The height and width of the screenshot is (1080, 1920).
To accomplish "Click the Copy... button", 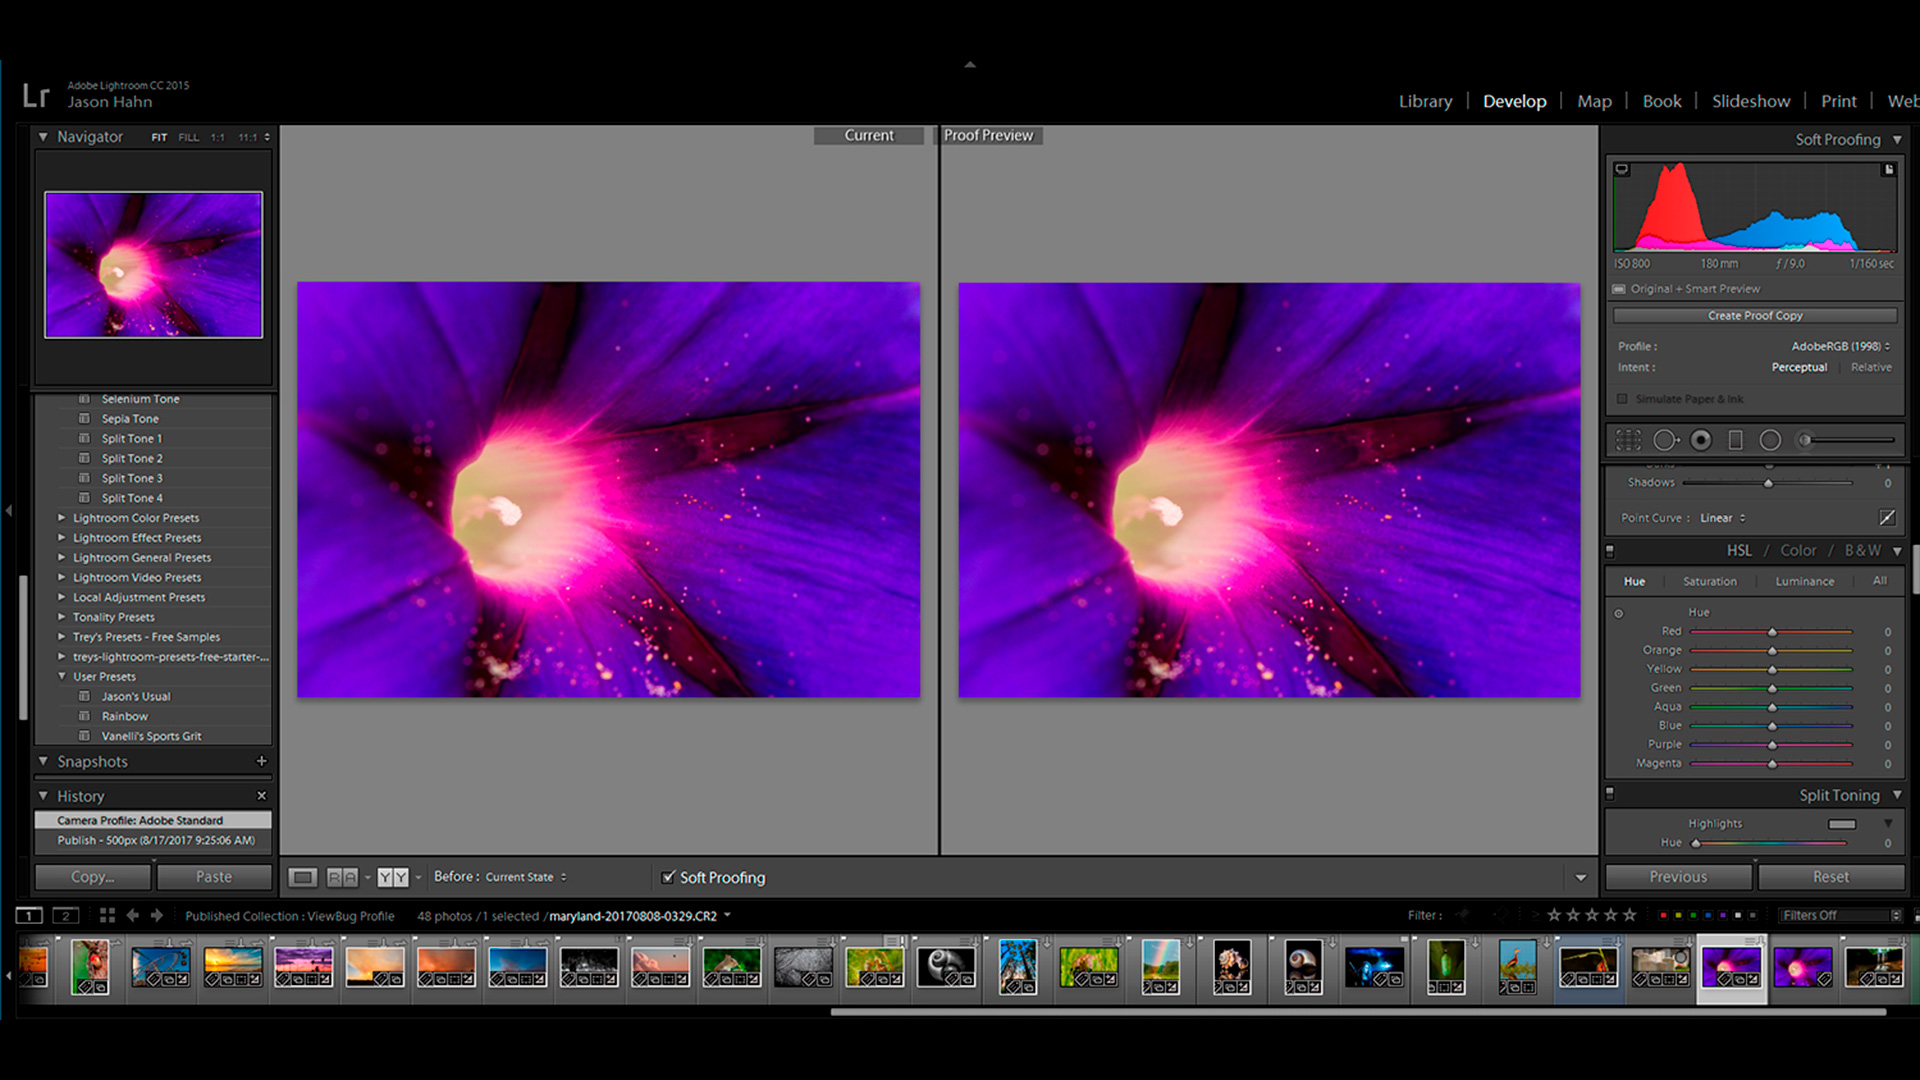I will [93, 877].
